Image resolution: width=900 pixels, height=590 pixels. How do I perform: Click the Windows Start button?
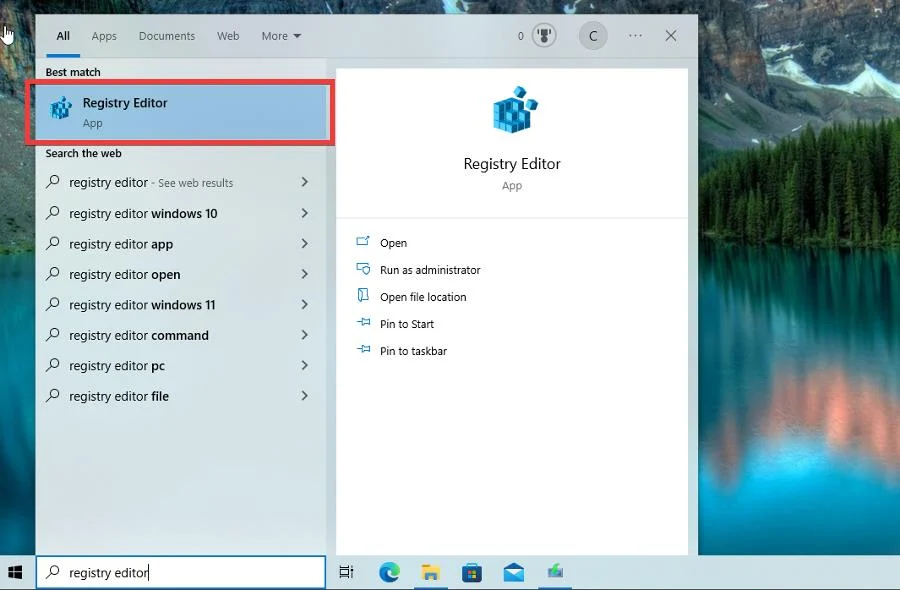tap(15, 572)
